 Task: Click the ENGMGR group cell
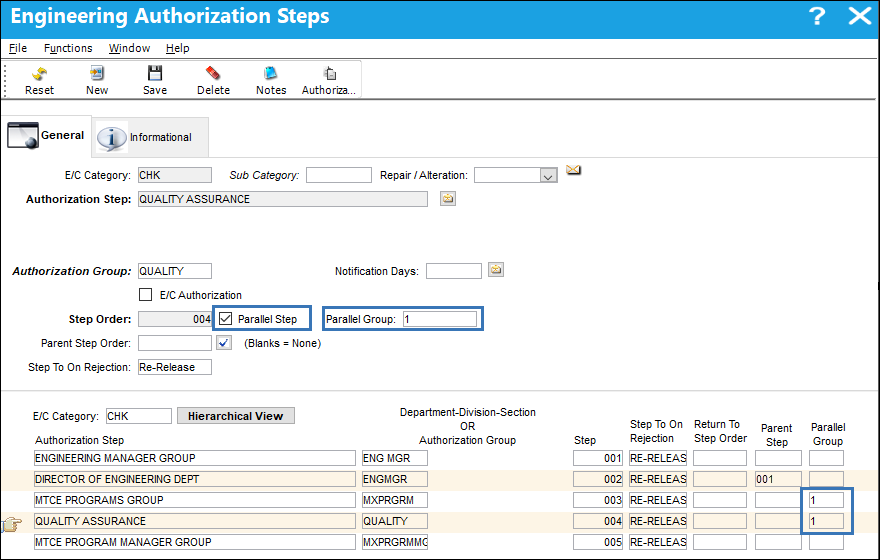[x=395, y=479]
